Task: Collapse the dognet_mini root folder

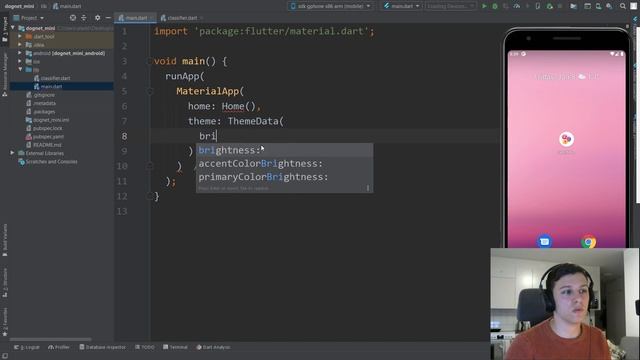Action: pyautogui.click(x=13, y=28)
